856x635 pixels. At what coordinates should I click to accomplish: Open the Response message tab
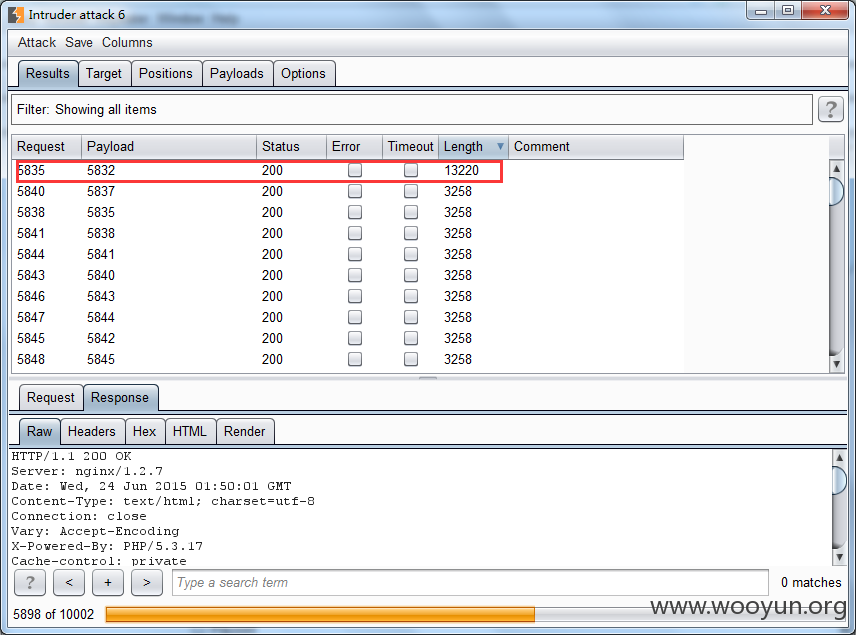click(120, 397)
